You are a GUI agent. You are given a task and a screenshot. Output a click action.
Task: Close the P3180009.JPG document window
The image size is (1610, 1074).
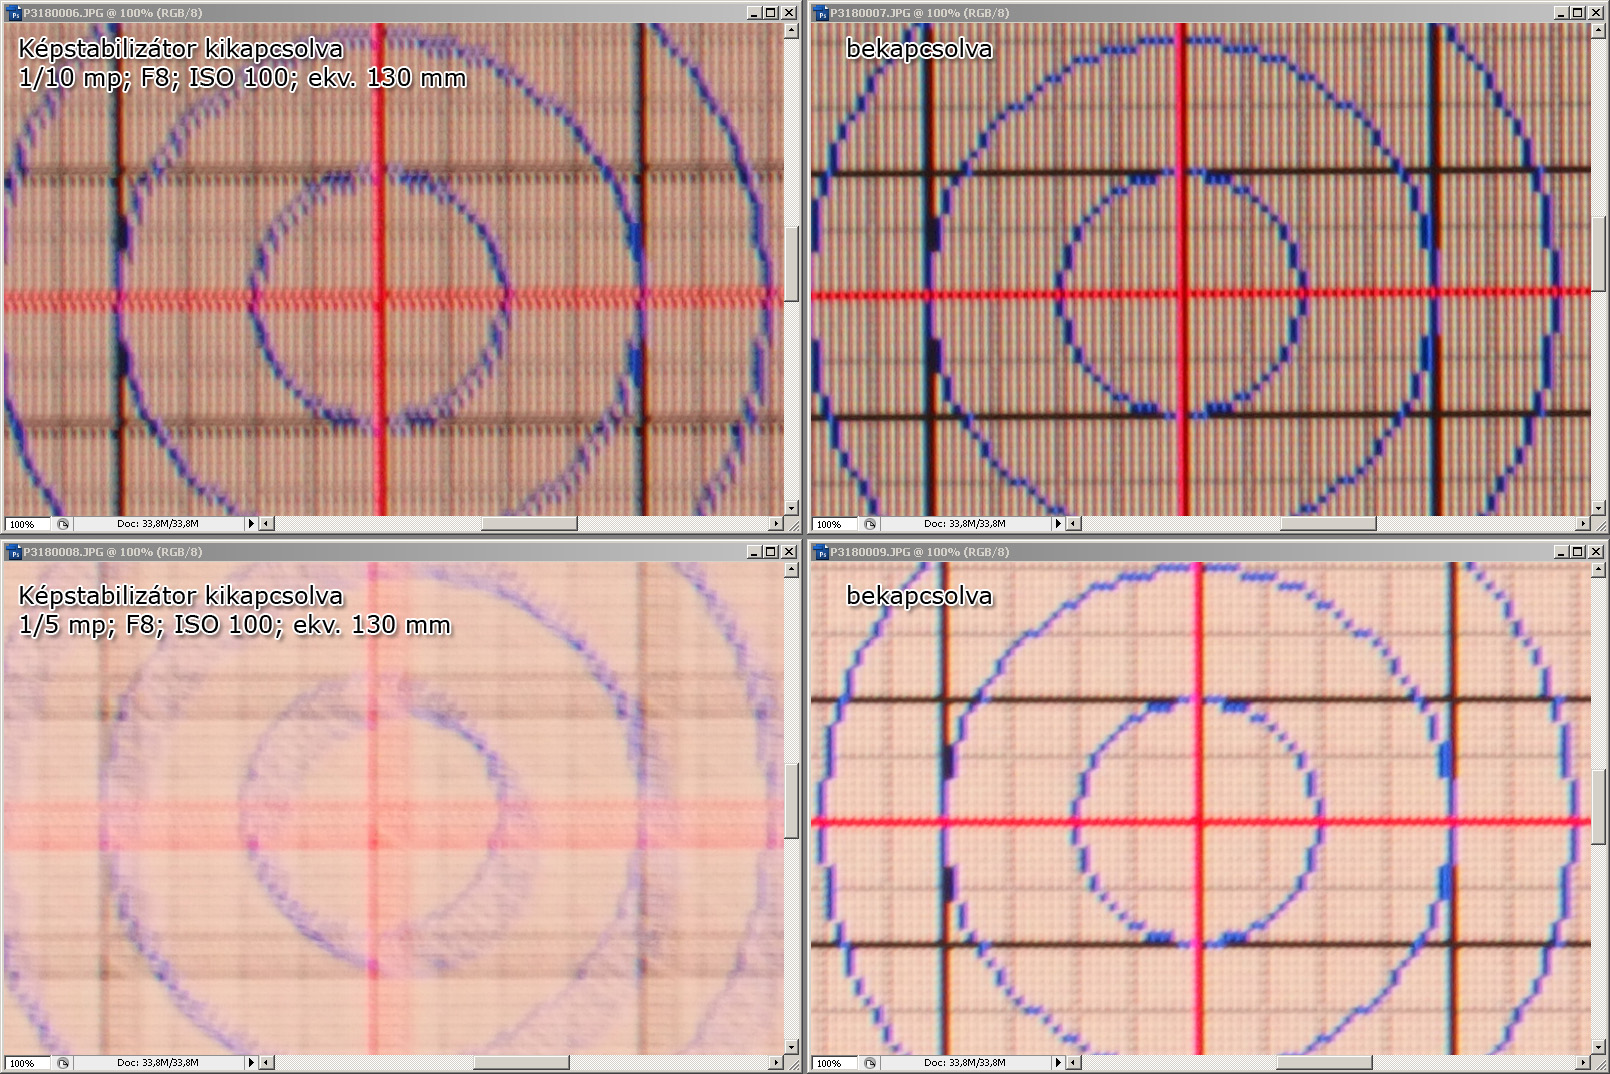tap(1596, 552)
